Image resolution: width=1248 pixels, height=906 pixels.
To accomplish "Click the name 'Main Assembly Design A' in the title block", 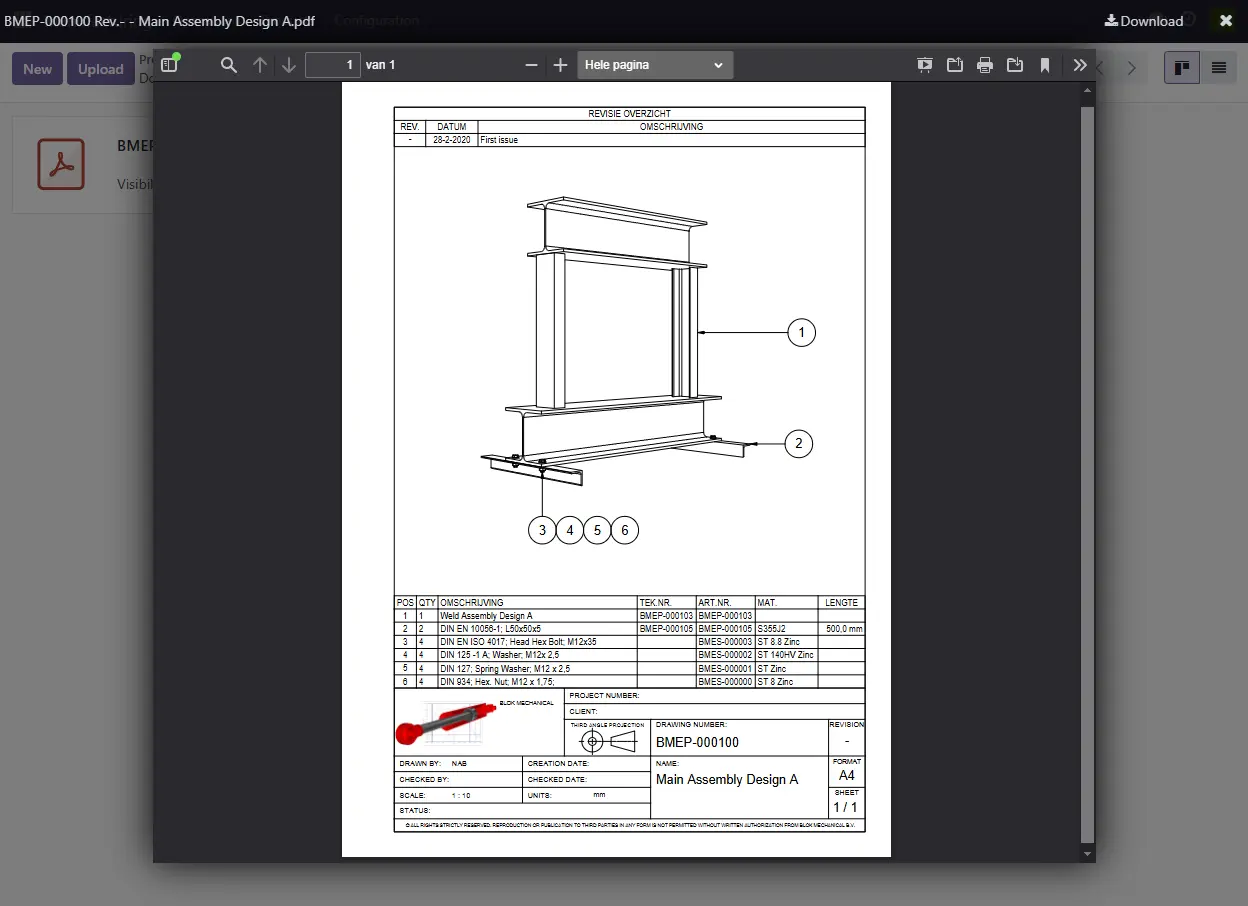I will coord(727,779).
